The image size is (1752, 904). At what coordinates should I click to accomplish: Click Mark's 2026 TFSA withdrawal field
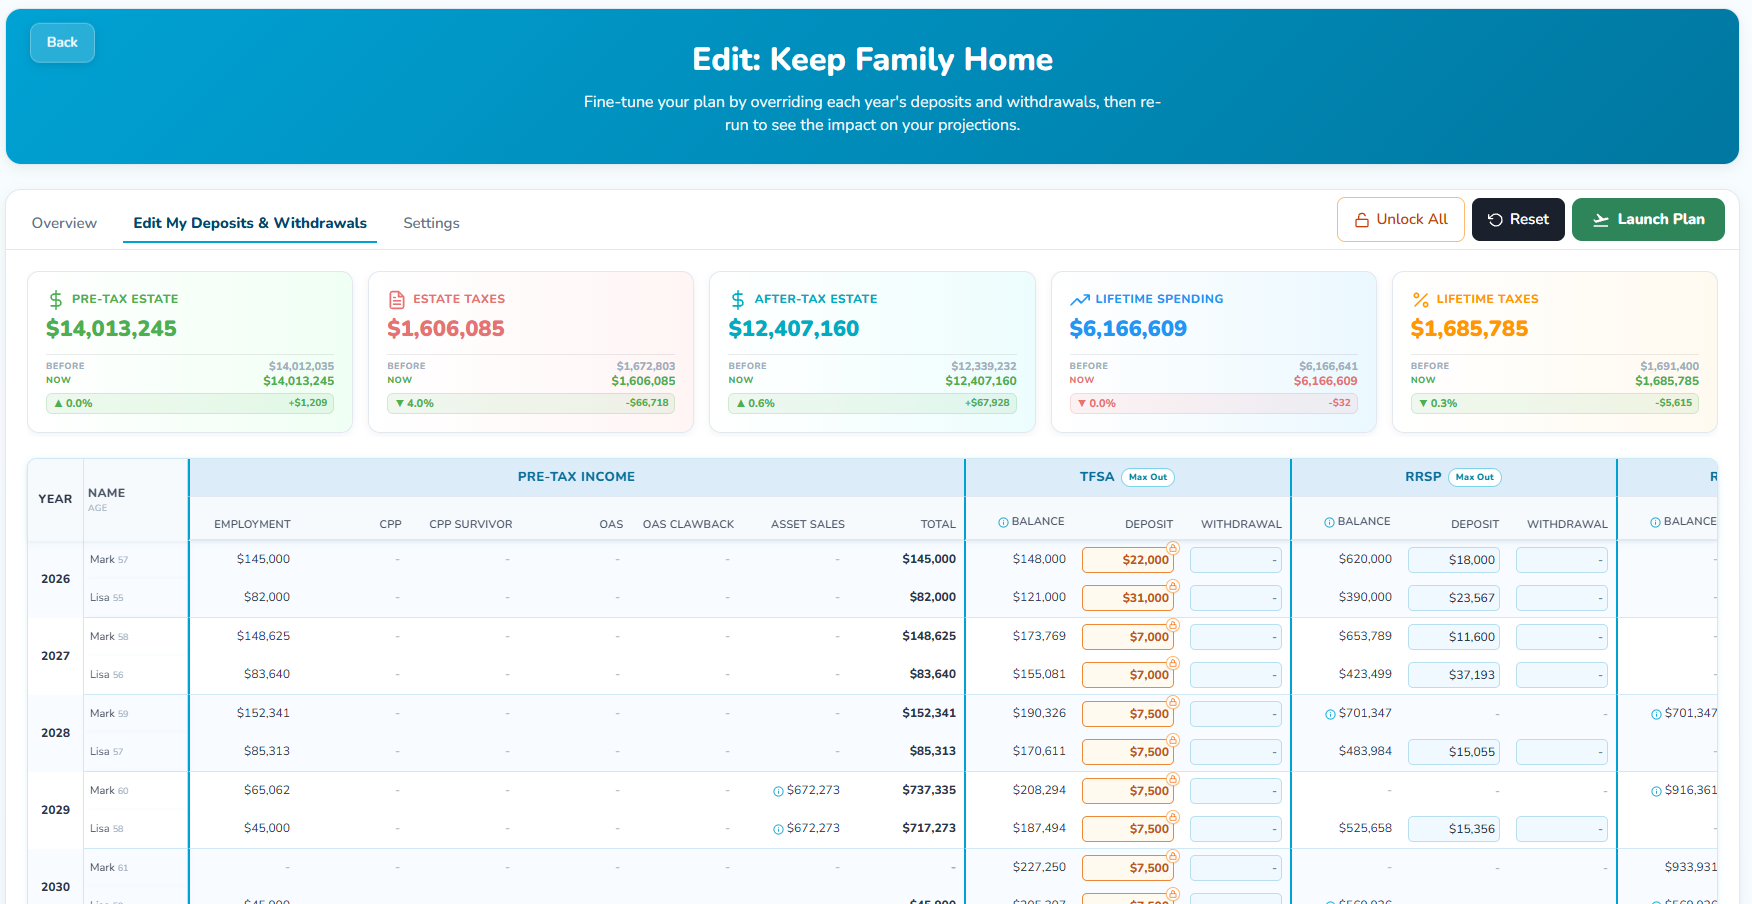point(1236,560)
